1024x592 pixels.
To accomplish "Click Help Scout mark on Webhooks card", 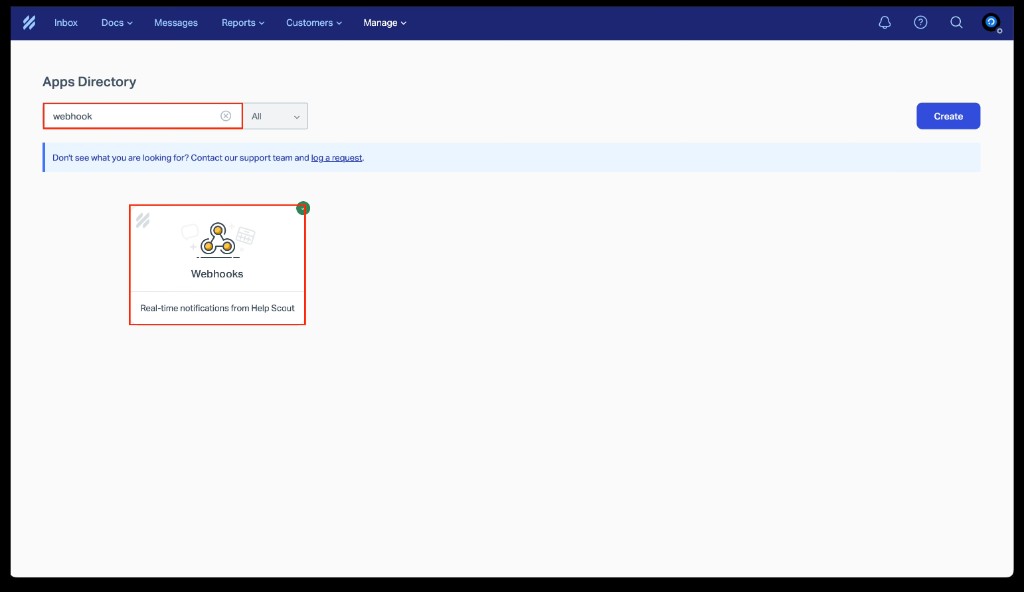I will pos(143,220).
